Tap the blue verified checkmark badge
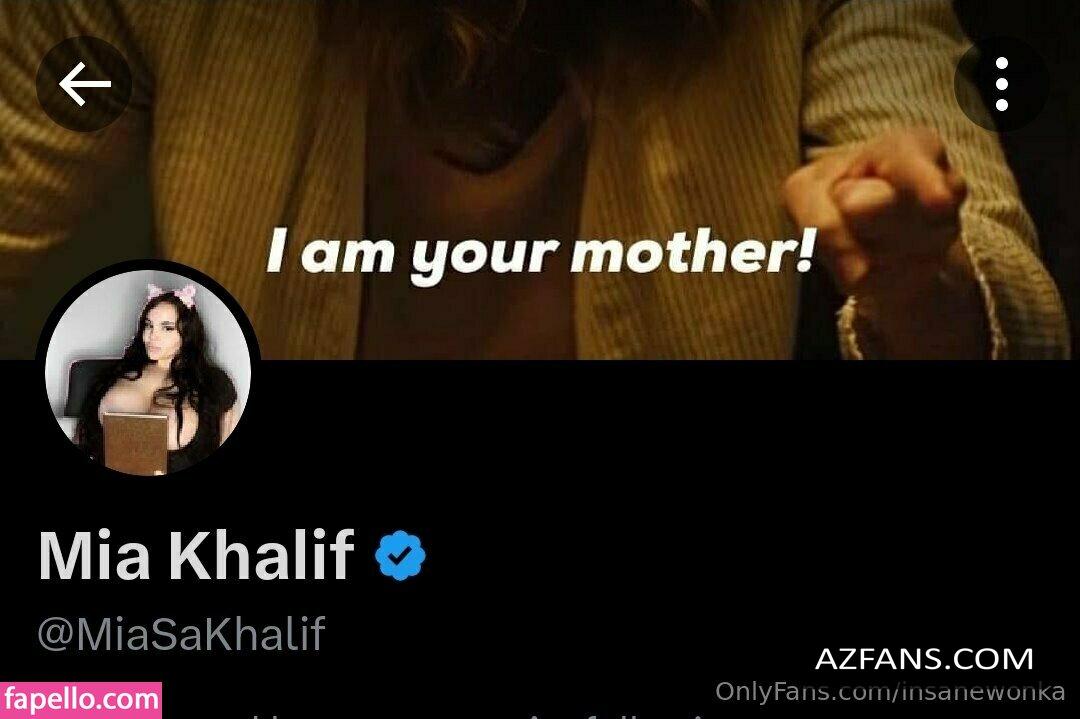The width and height of the screenshot is (1080, 719). [x=400, y=554]
